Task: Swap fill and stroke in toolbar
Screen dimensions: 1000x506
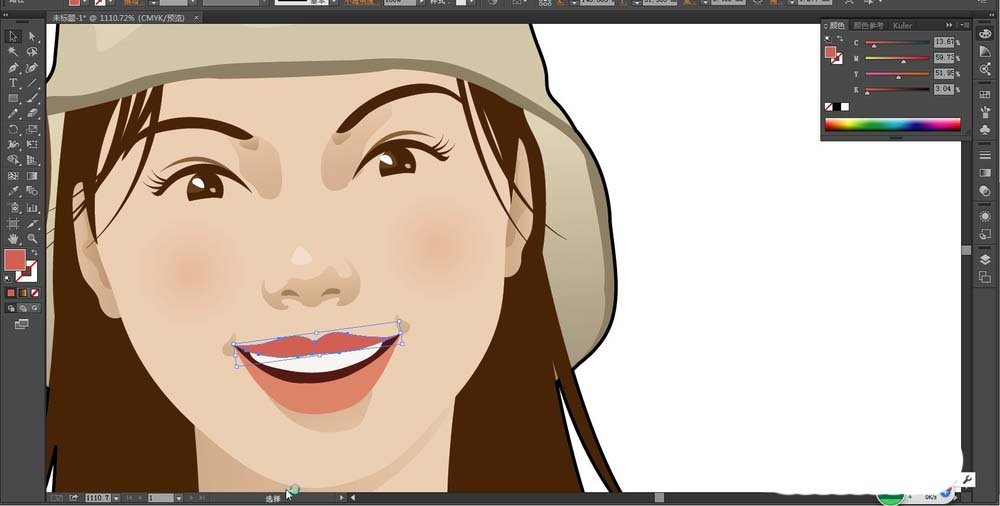Action: click(x=32, y=252)
